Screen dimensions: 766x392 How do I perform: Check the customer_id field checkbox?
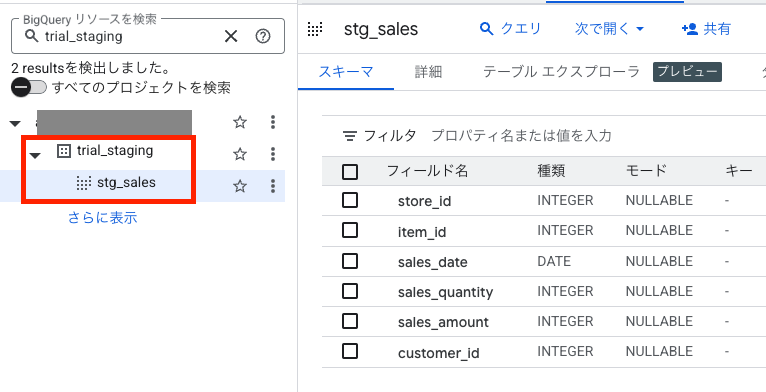tap(350, 351)
